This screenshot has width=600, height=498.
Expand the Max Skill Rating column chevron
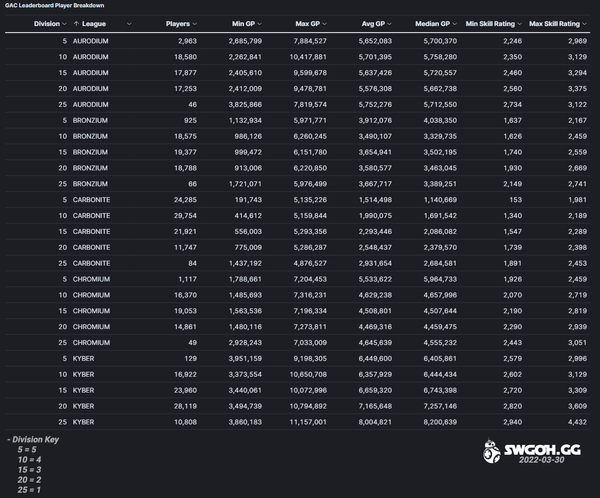click(585, 23)
